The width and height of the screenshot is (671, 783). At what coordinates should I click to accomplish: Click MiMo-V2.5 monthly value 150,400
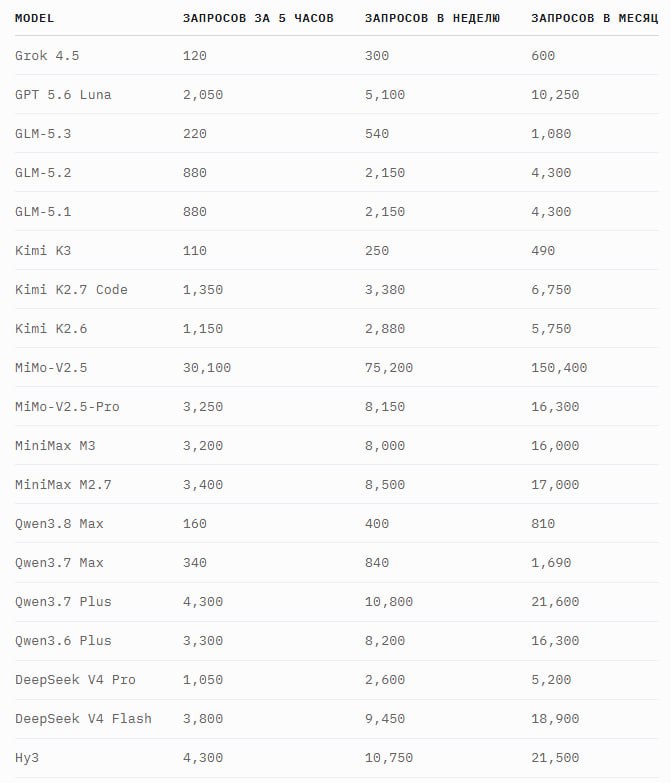[559, 368]
